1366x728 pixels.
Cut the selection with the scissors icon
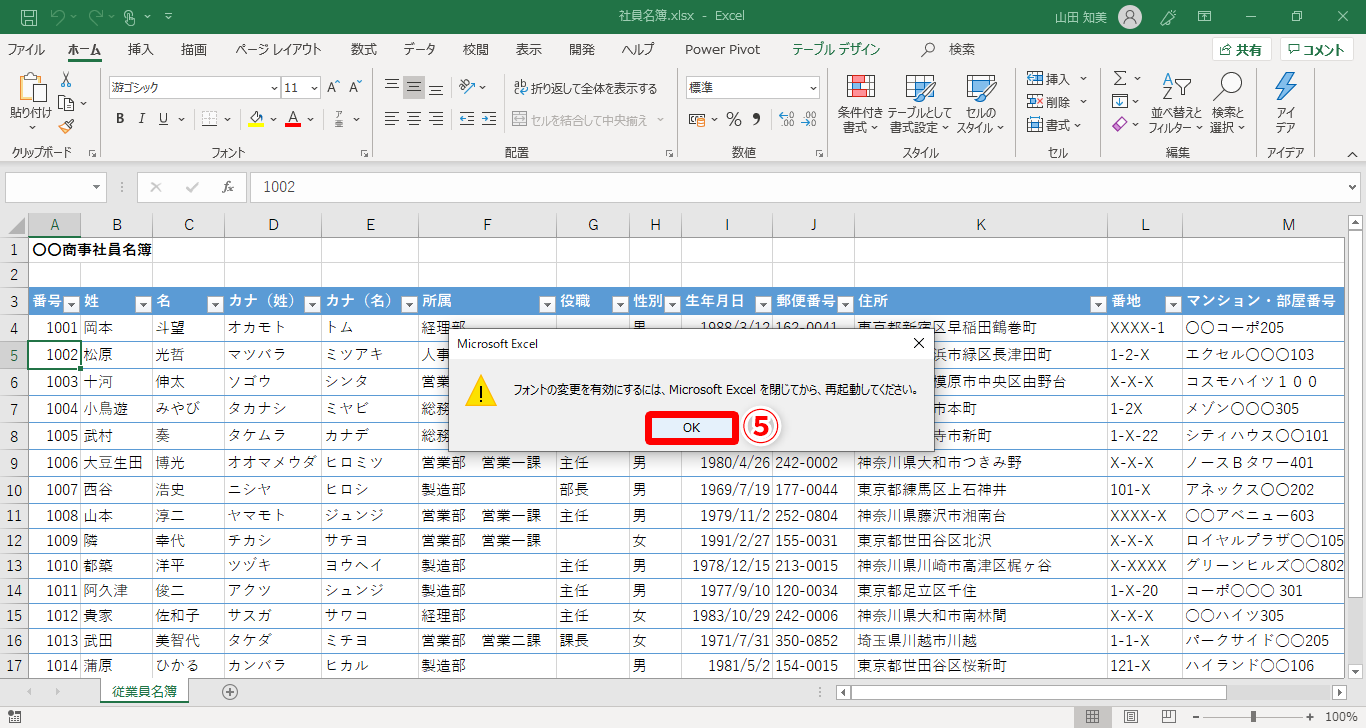click(66, 80)
